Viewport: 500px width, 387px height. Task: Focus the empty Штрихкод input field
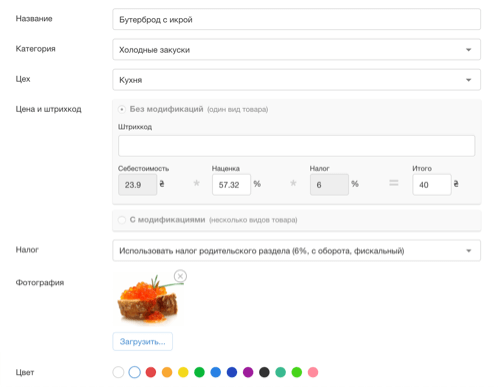point(296,146)
